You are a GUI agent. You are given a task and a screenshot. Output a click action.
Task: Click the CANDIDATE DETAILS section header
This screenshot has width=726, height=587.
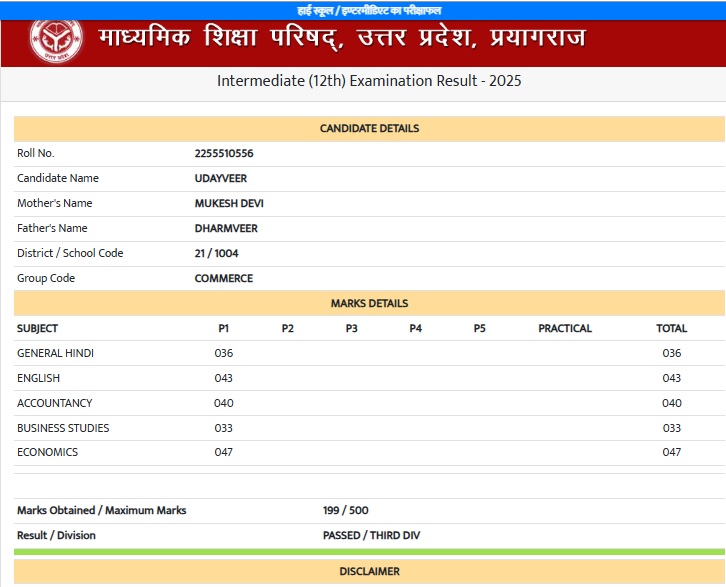(x=369, y=129)
